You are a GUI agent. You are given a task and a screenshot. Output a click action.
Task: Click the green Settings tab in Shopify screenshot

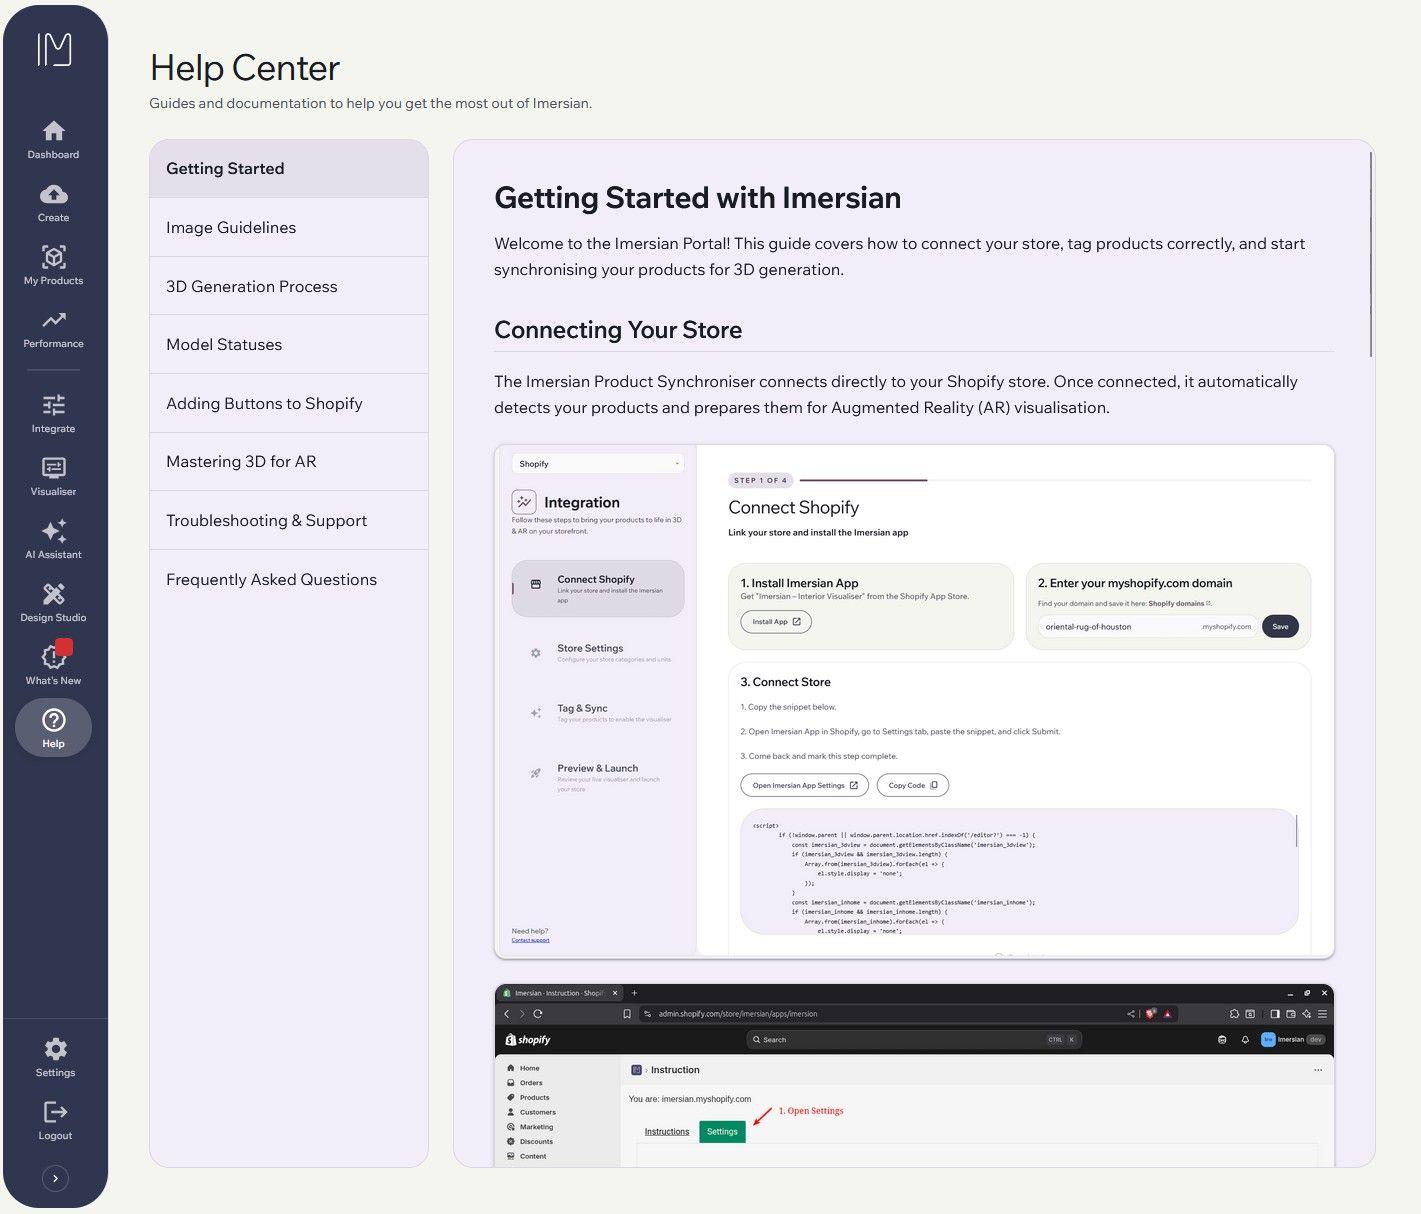point(722,1132)
